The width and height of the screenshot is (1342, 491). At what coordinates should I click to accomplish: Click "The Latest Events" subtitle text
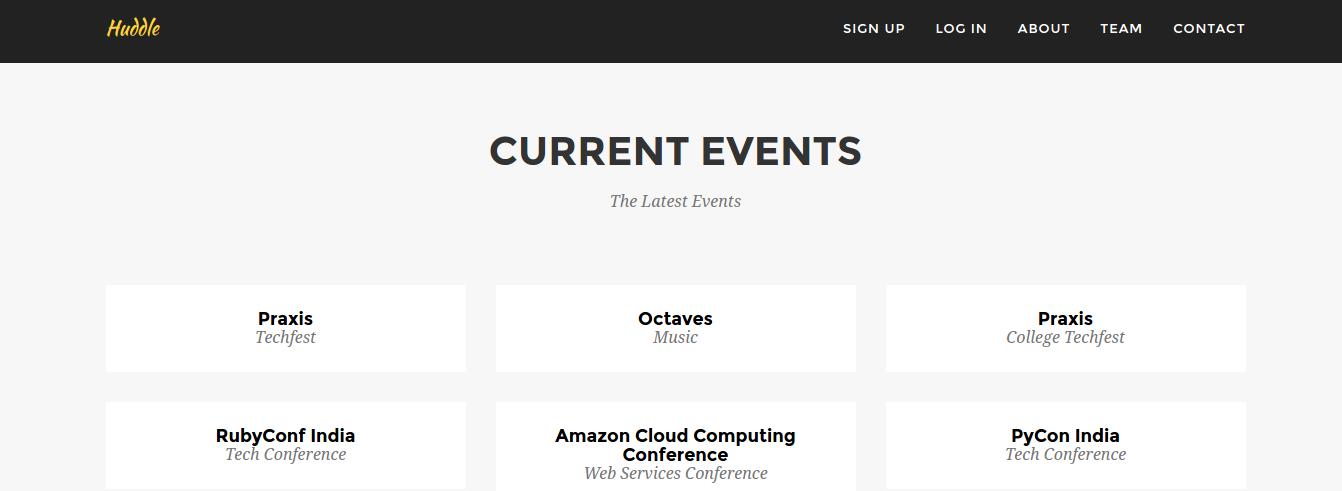[x=675, y=201]
